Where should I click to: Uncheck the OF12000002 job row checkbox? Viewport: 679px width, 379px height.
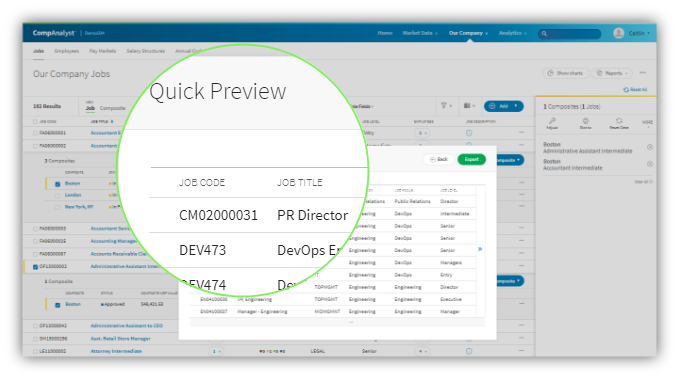pos(36,267)
